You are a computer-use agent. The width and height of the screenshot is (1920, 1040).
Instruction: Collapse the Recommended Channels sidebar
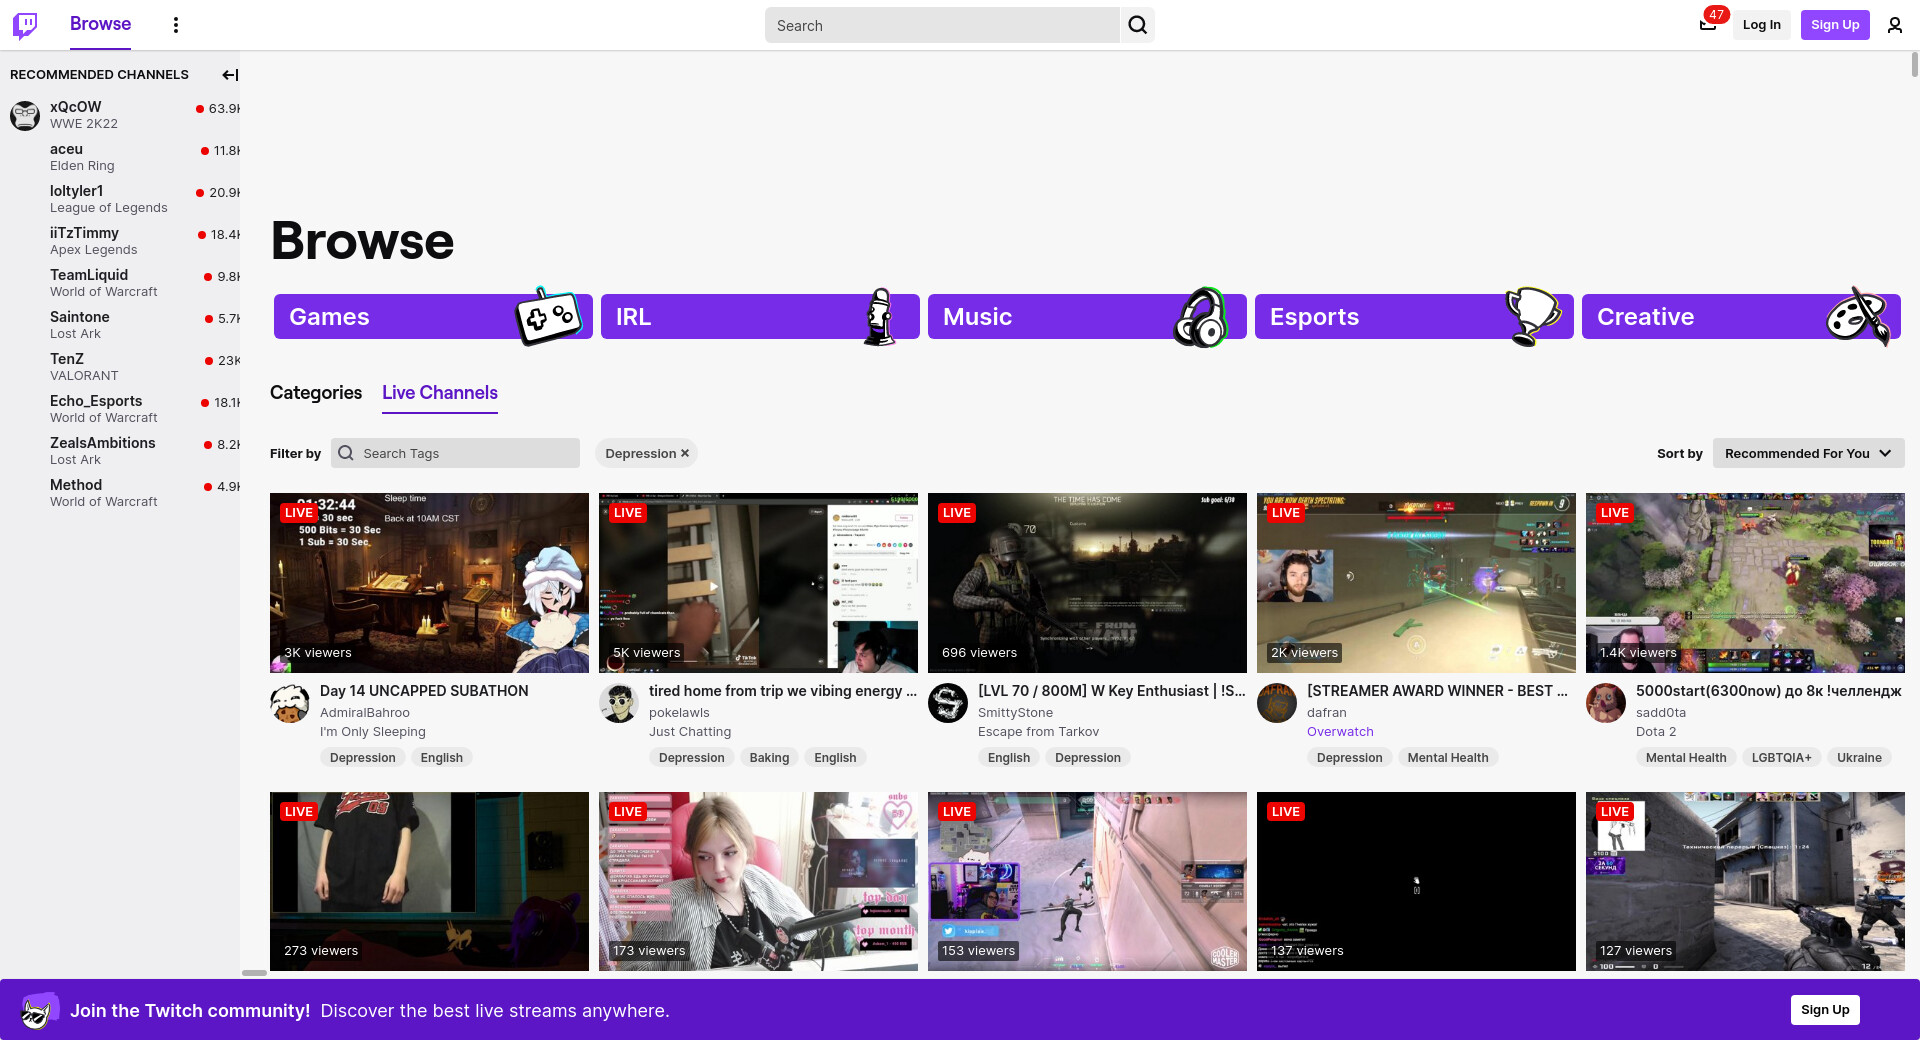(x=230, y=75)
